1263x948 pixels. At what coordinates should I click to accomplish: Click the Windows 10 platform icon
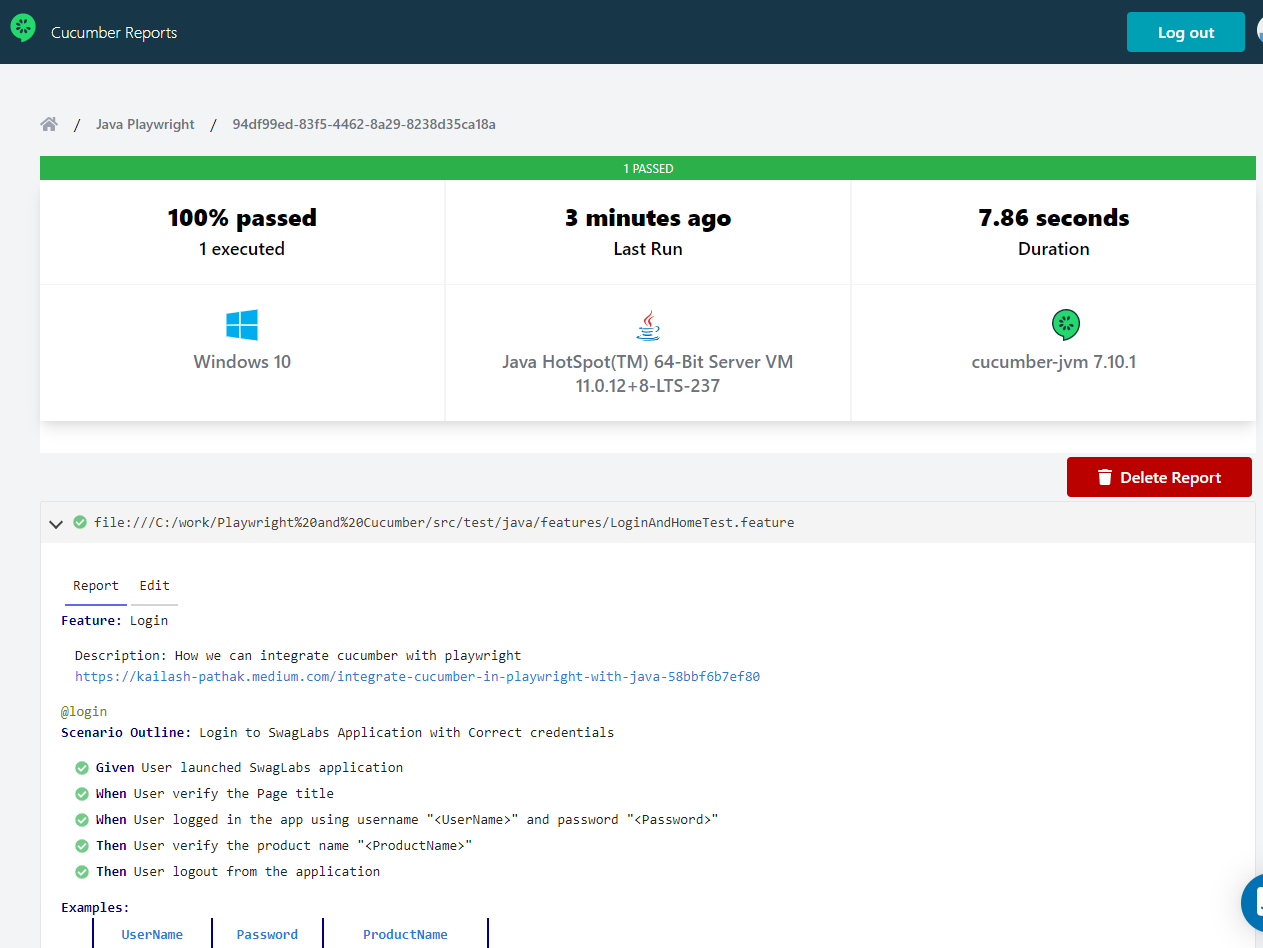(241, 324)
